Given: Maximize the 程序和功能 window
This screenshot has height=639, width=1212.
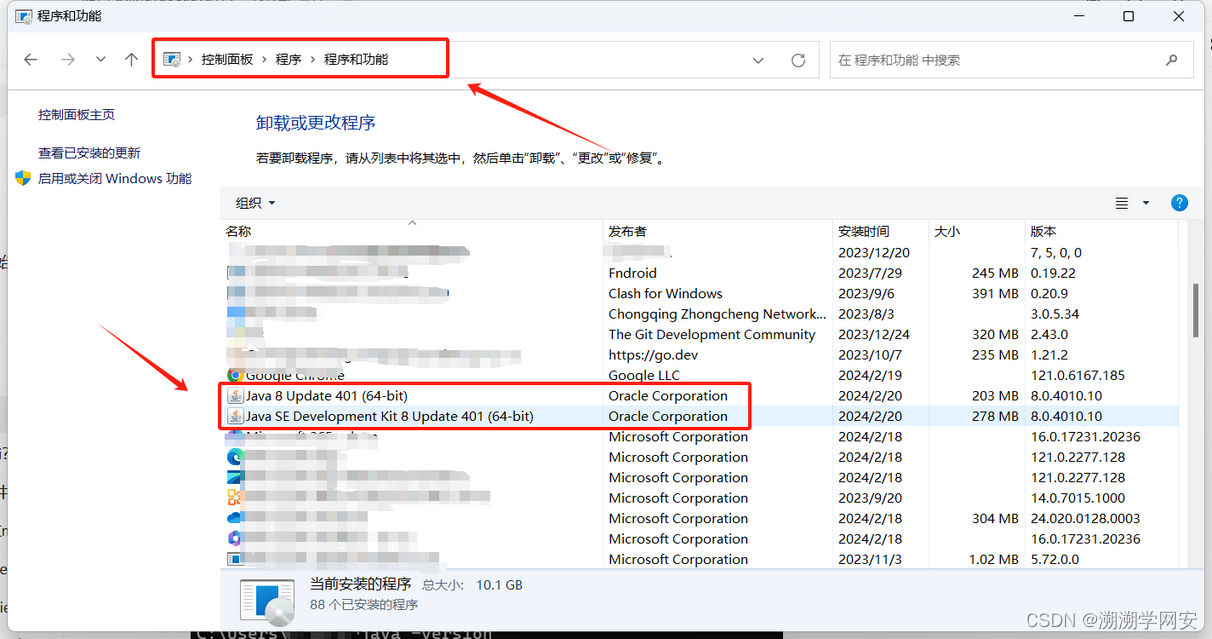Looking at the screenshot, I should coord(1128,16).
